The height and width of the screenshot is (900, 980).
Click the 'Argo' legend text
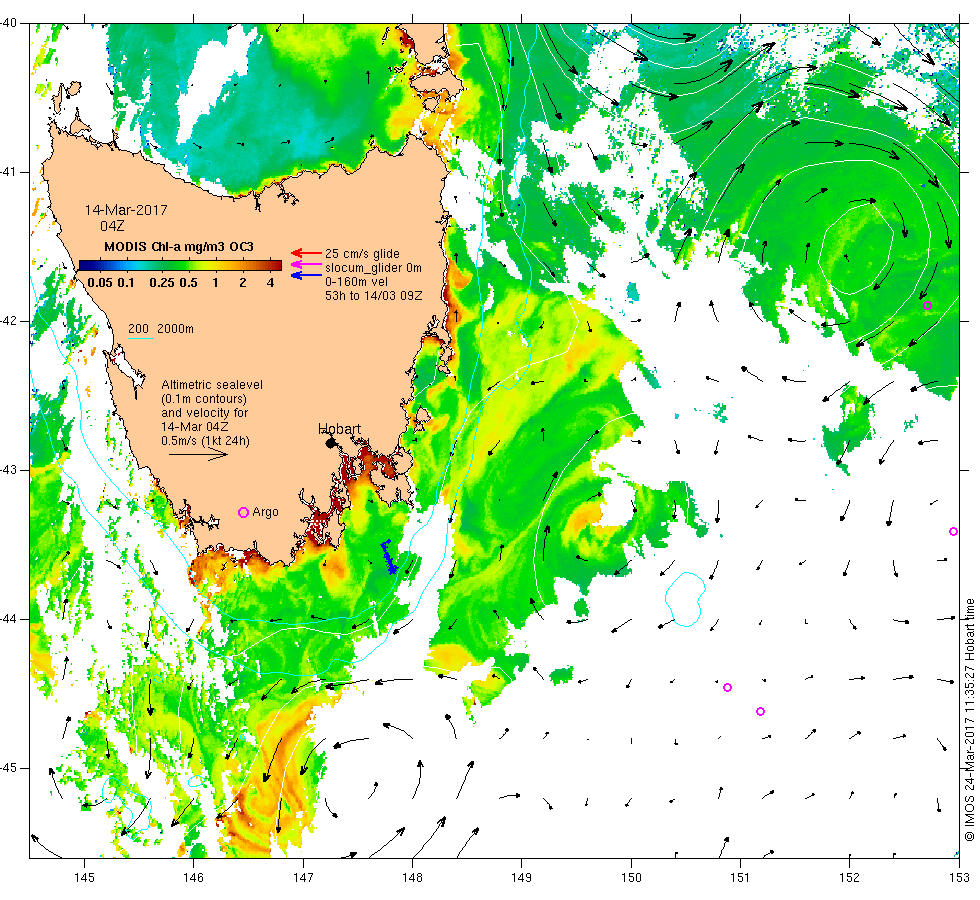click(x=266, y=512)
